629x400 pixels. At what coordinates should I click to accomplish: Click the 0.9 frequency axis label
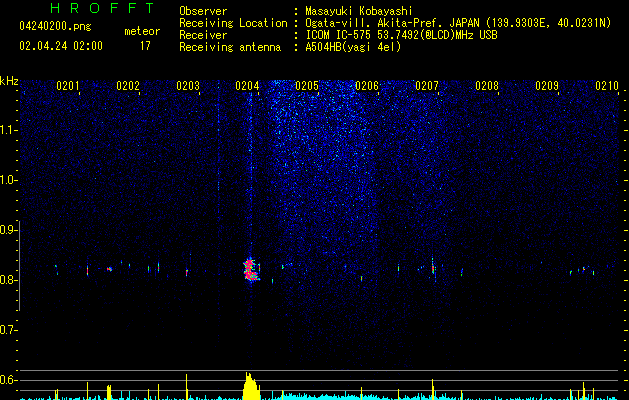pos(8,230)
